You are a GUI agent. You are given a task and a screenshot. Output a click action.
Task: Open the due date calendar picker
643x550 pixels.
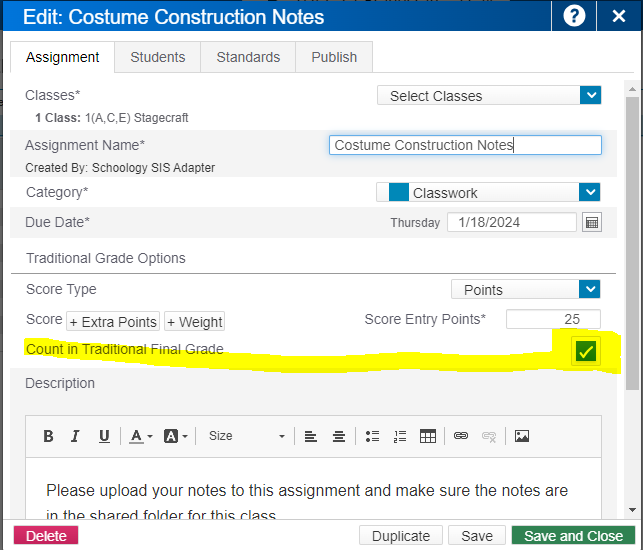click(592, 223)
